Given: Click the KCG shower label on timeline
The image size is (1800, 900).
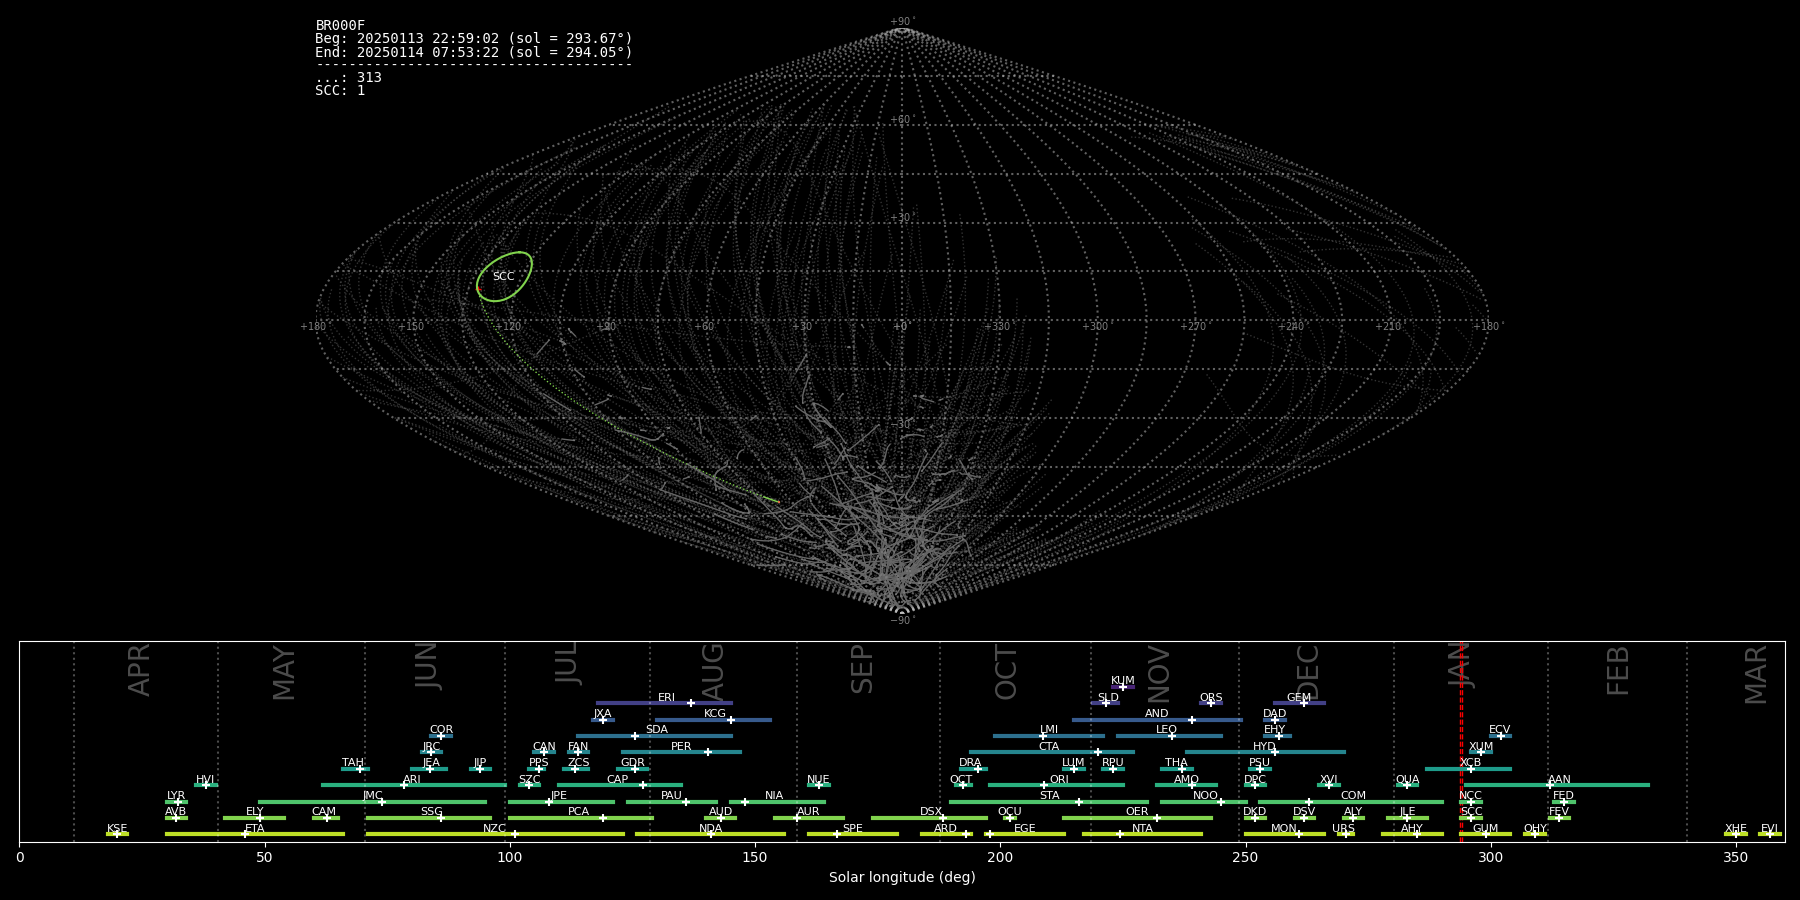Looking at the screenshot, I should [715, 714].
